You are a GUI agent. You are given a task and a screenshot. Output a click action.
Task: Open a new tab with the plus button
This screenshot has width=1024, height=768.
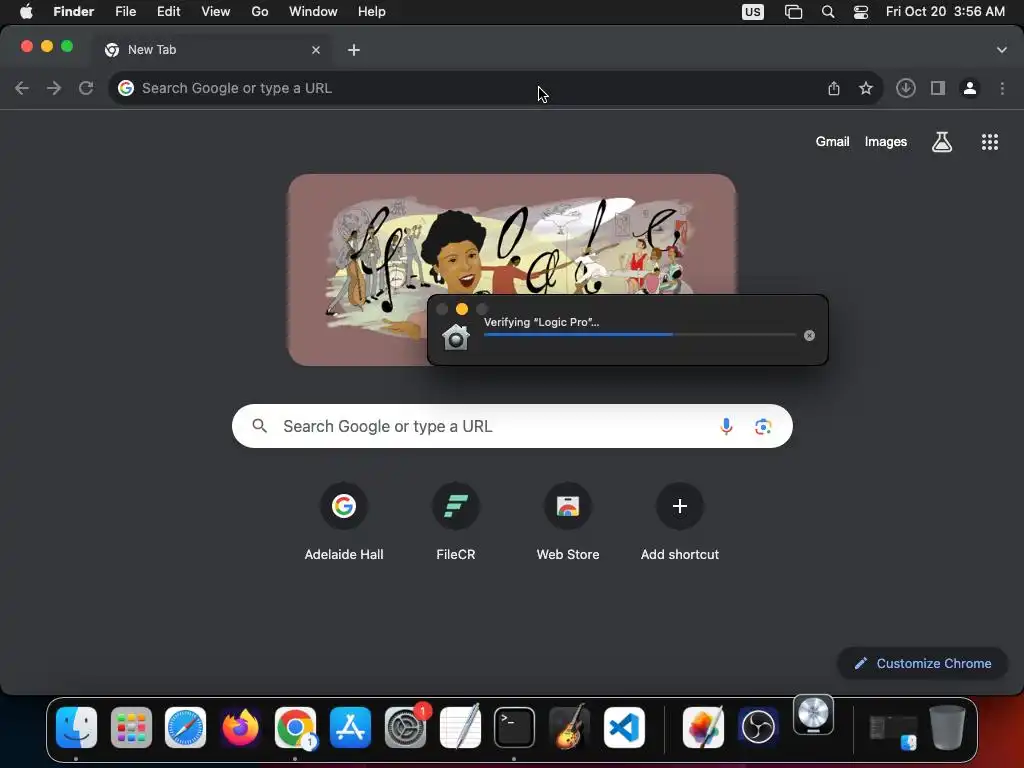354,50
